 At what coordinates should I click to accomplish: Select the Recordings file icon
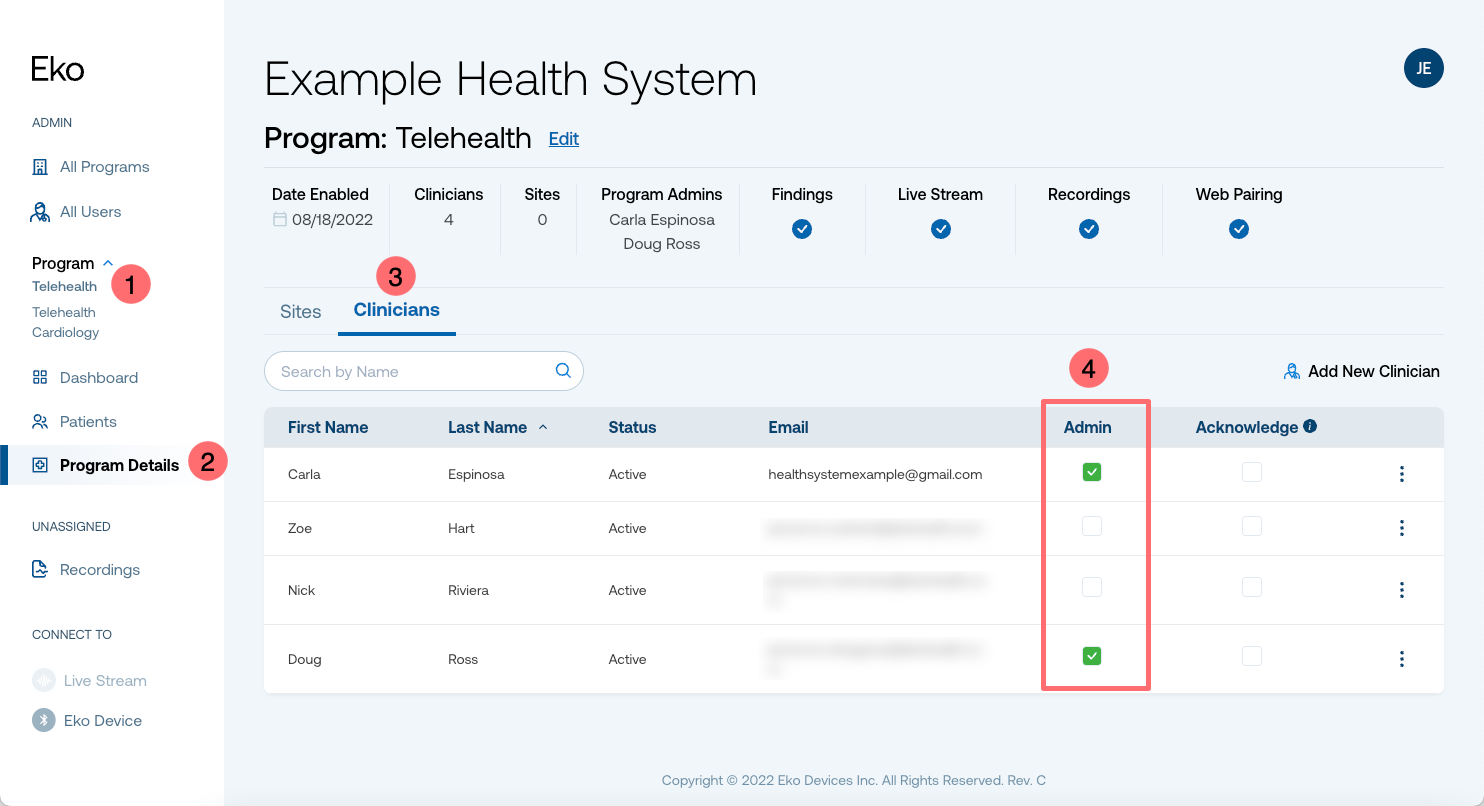tap(40, 570)
